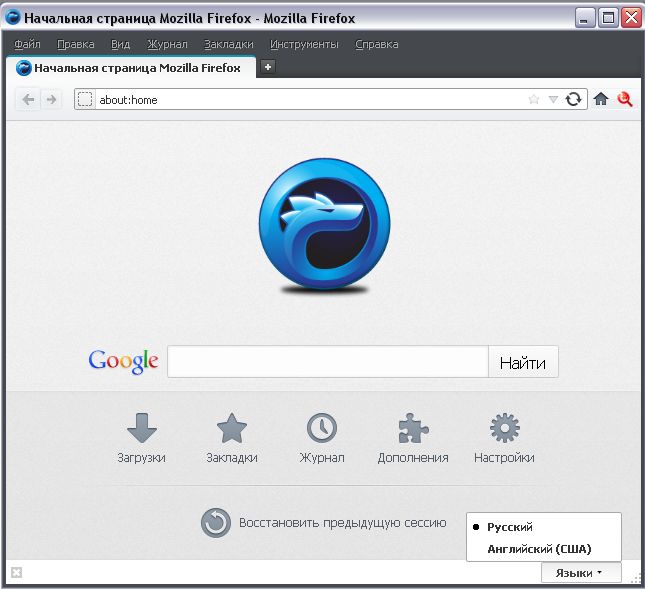The height and width of the screenshot is (590, 645).
Task: Click the red magnifier search icon
Action: pyautogui.click(x=624, y=99)
